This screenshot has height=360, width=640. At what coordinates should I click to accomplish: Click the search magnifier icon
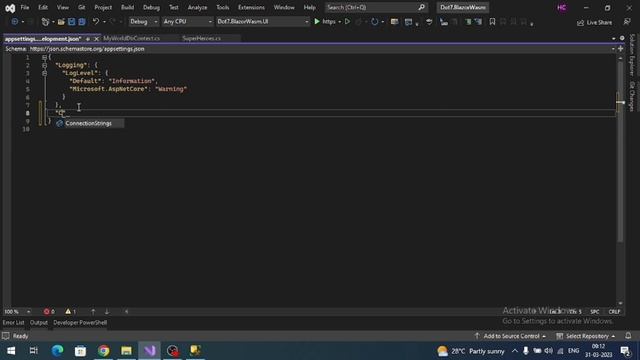pyautogui.click(x=422, y=7)
